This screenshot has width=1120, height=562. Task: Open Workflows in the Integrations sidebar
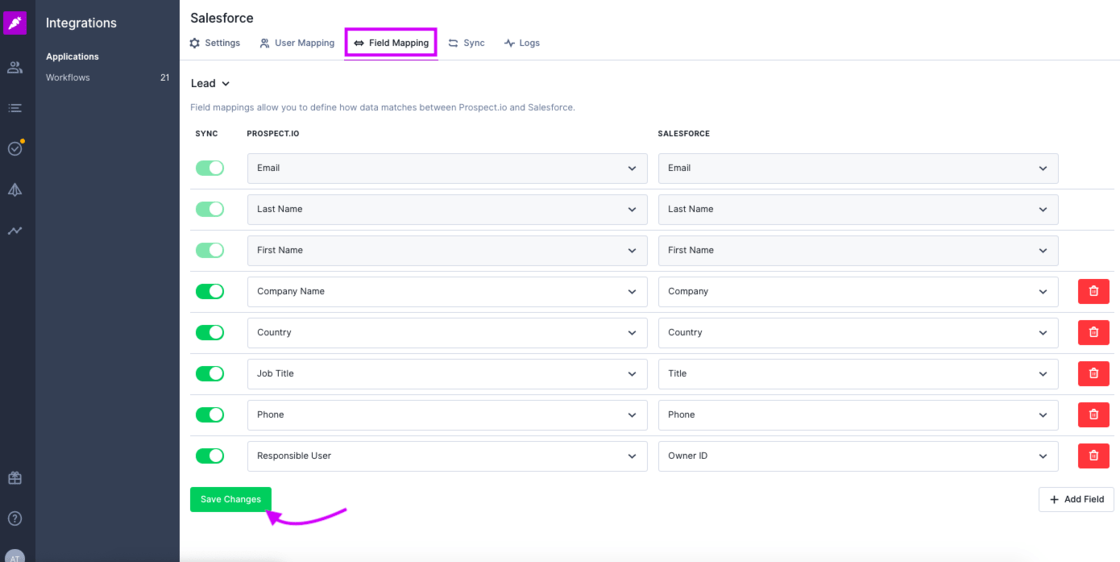point(68,77)
